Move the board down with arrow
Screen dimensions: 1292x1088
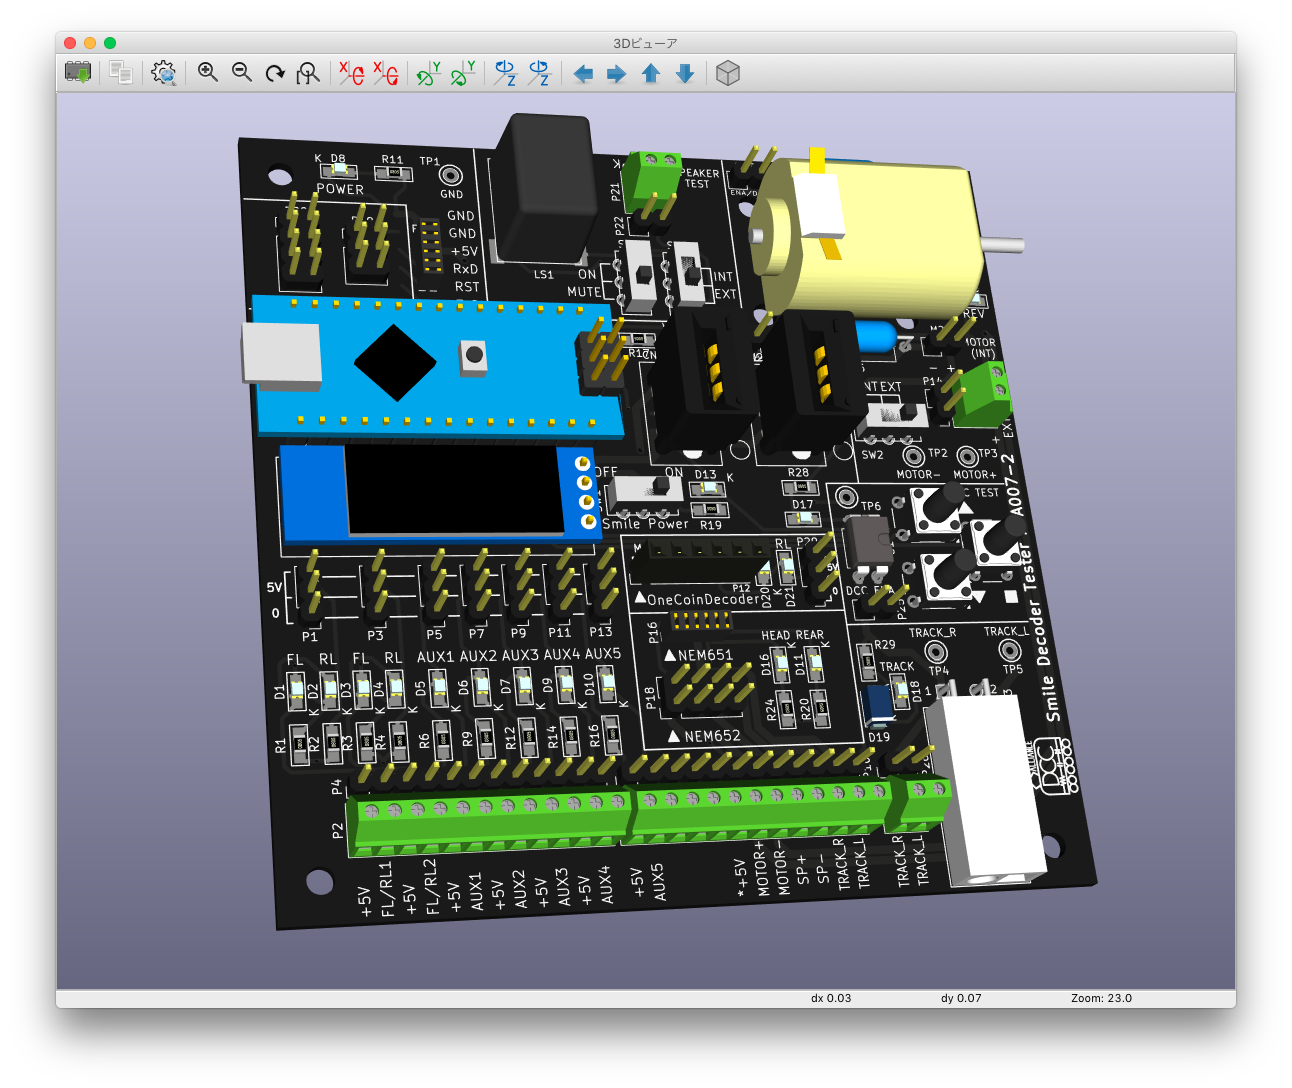coord(685,74)
